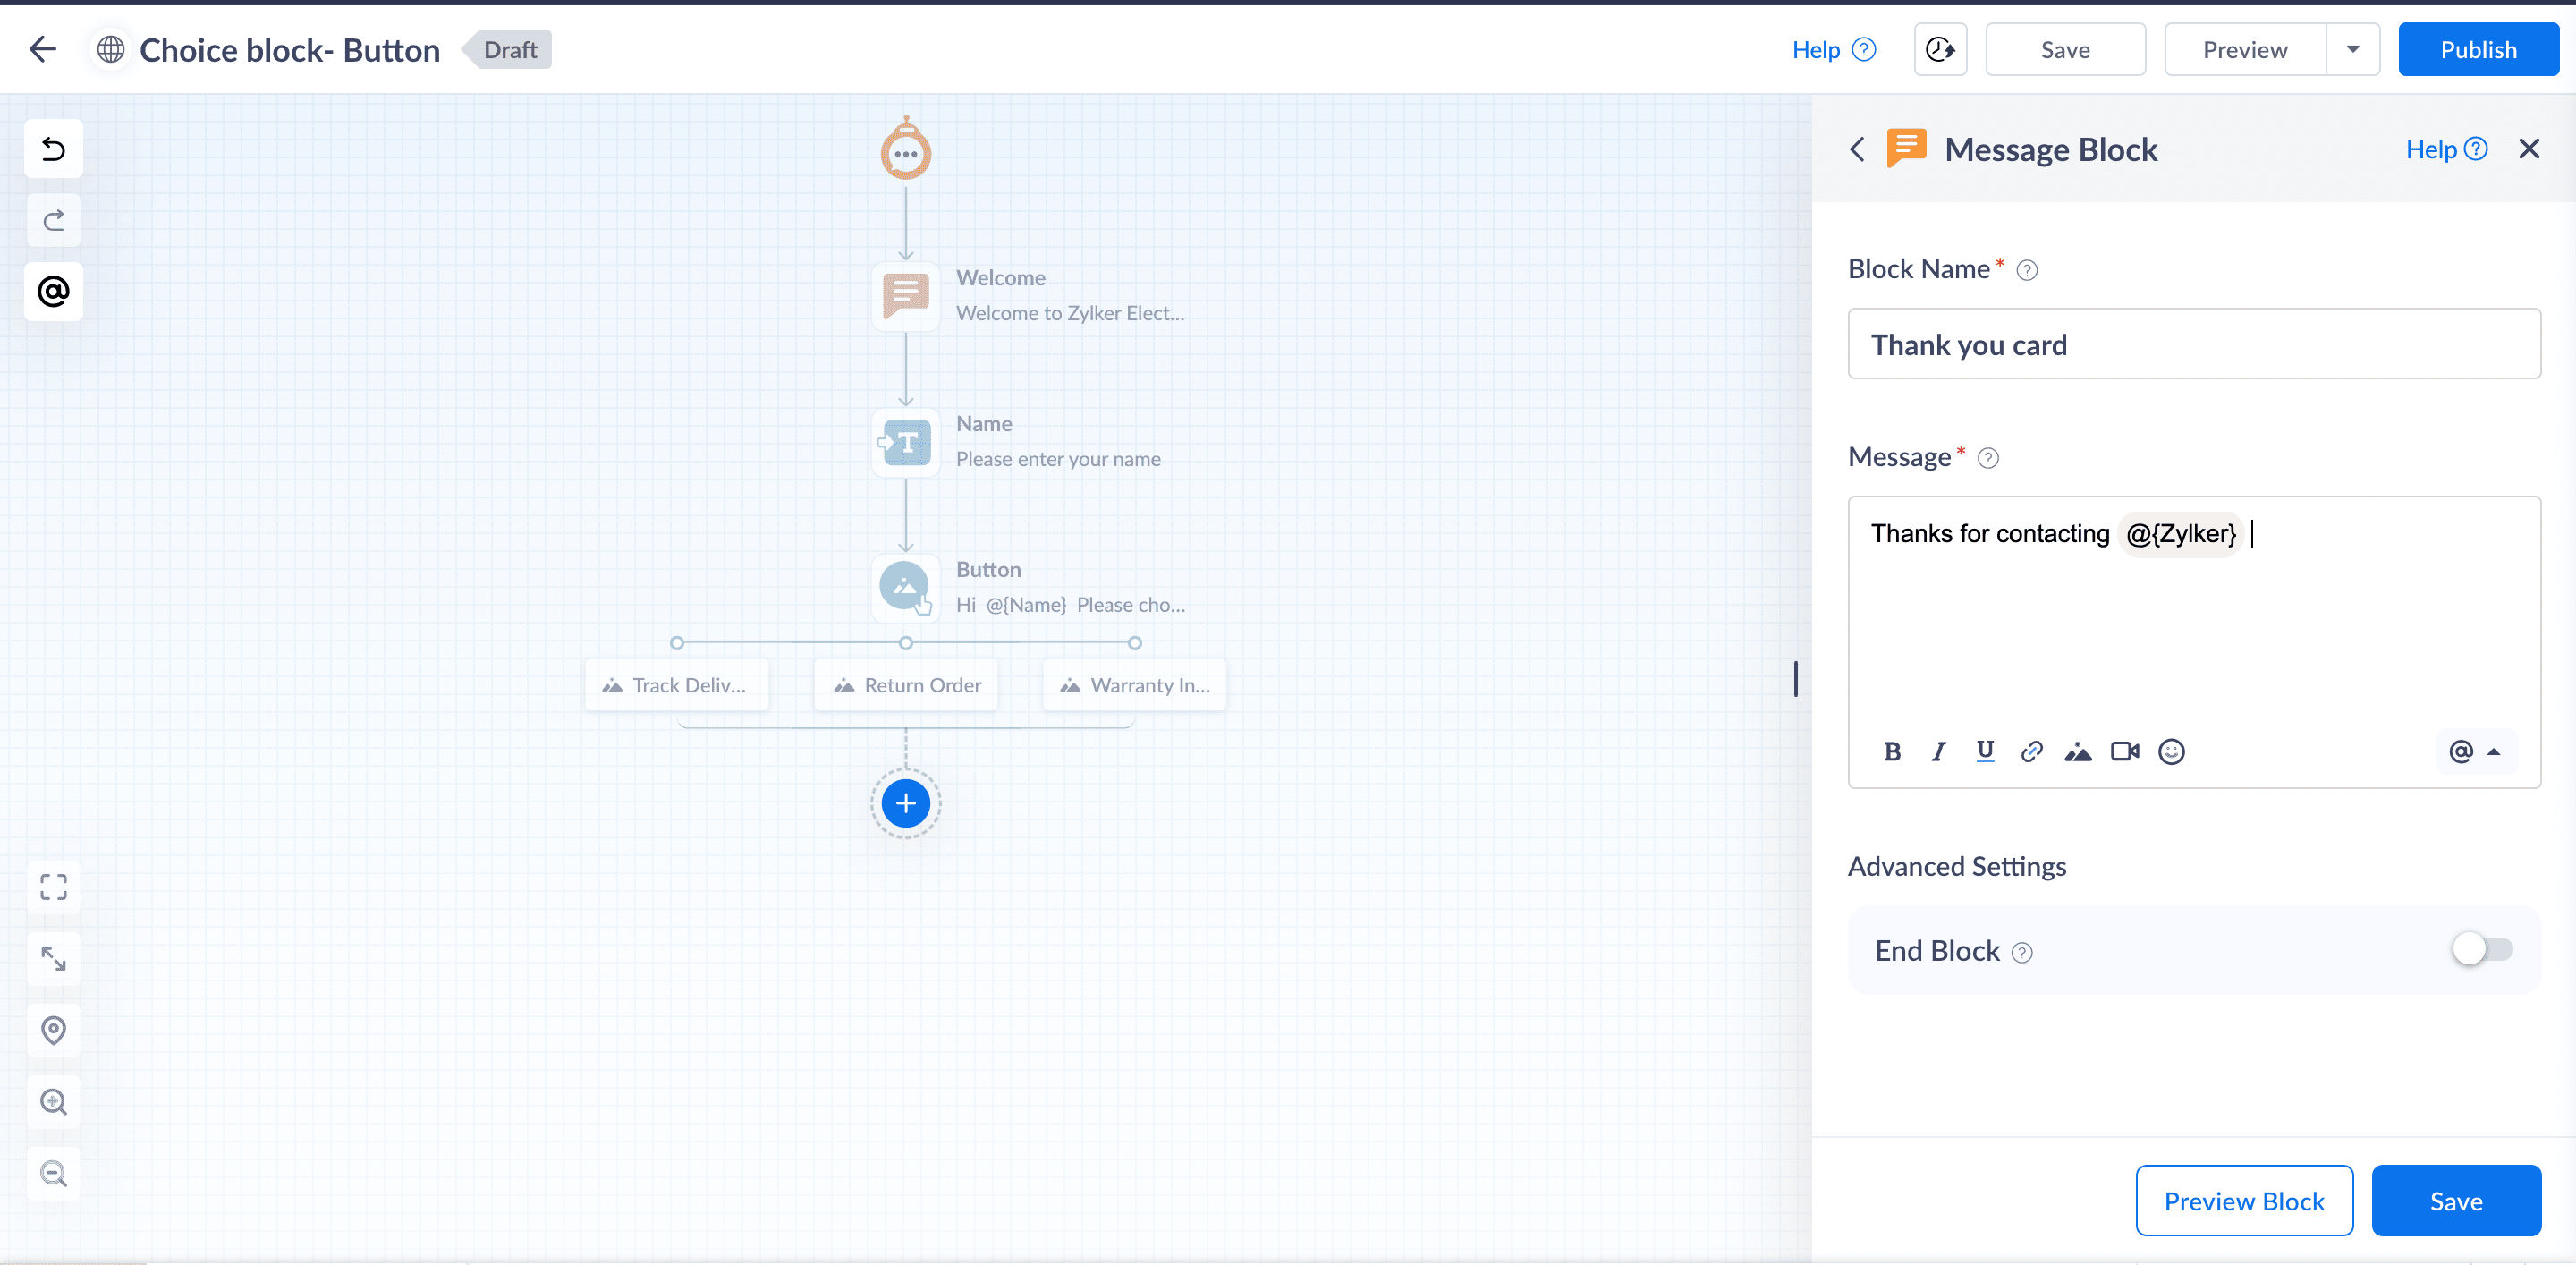The width and height of the screenshot is (2576, 1265).
Task: Go back using Message Block chevron
Action: pyautogui.click(x=1857, y=149)
